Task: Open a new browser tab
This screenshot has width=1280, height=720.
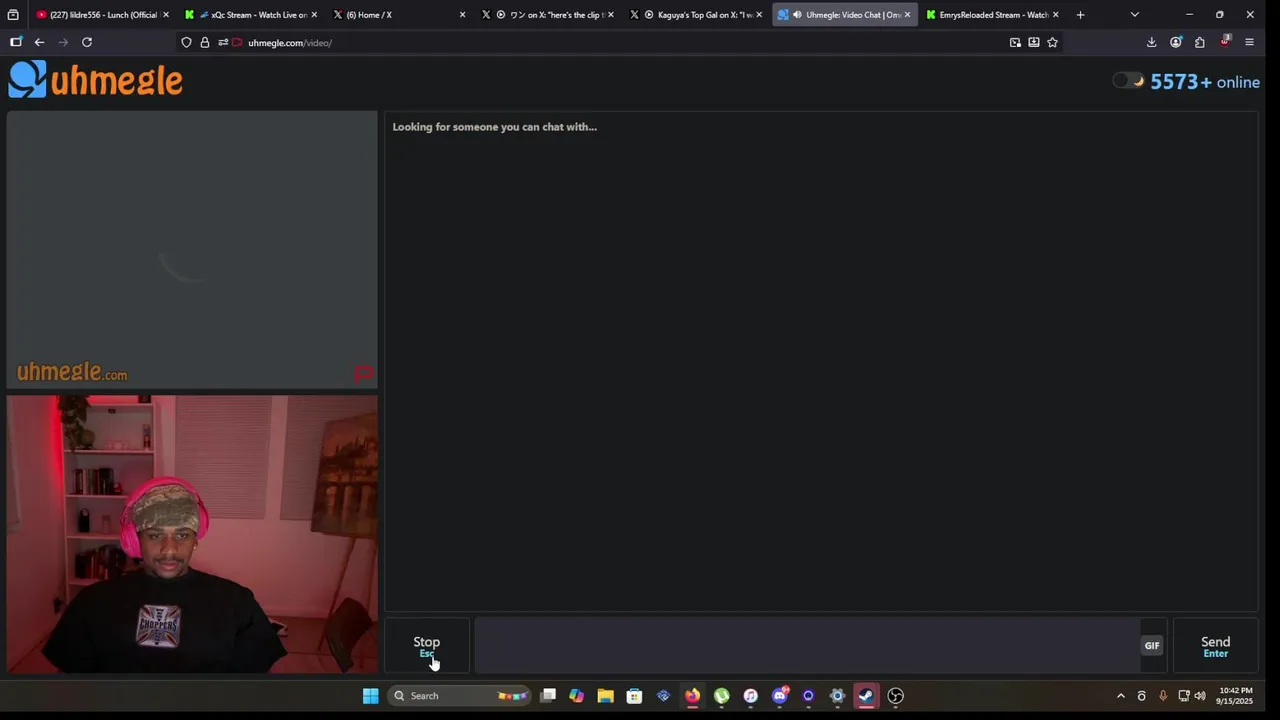Action: tap(1080, 15)
